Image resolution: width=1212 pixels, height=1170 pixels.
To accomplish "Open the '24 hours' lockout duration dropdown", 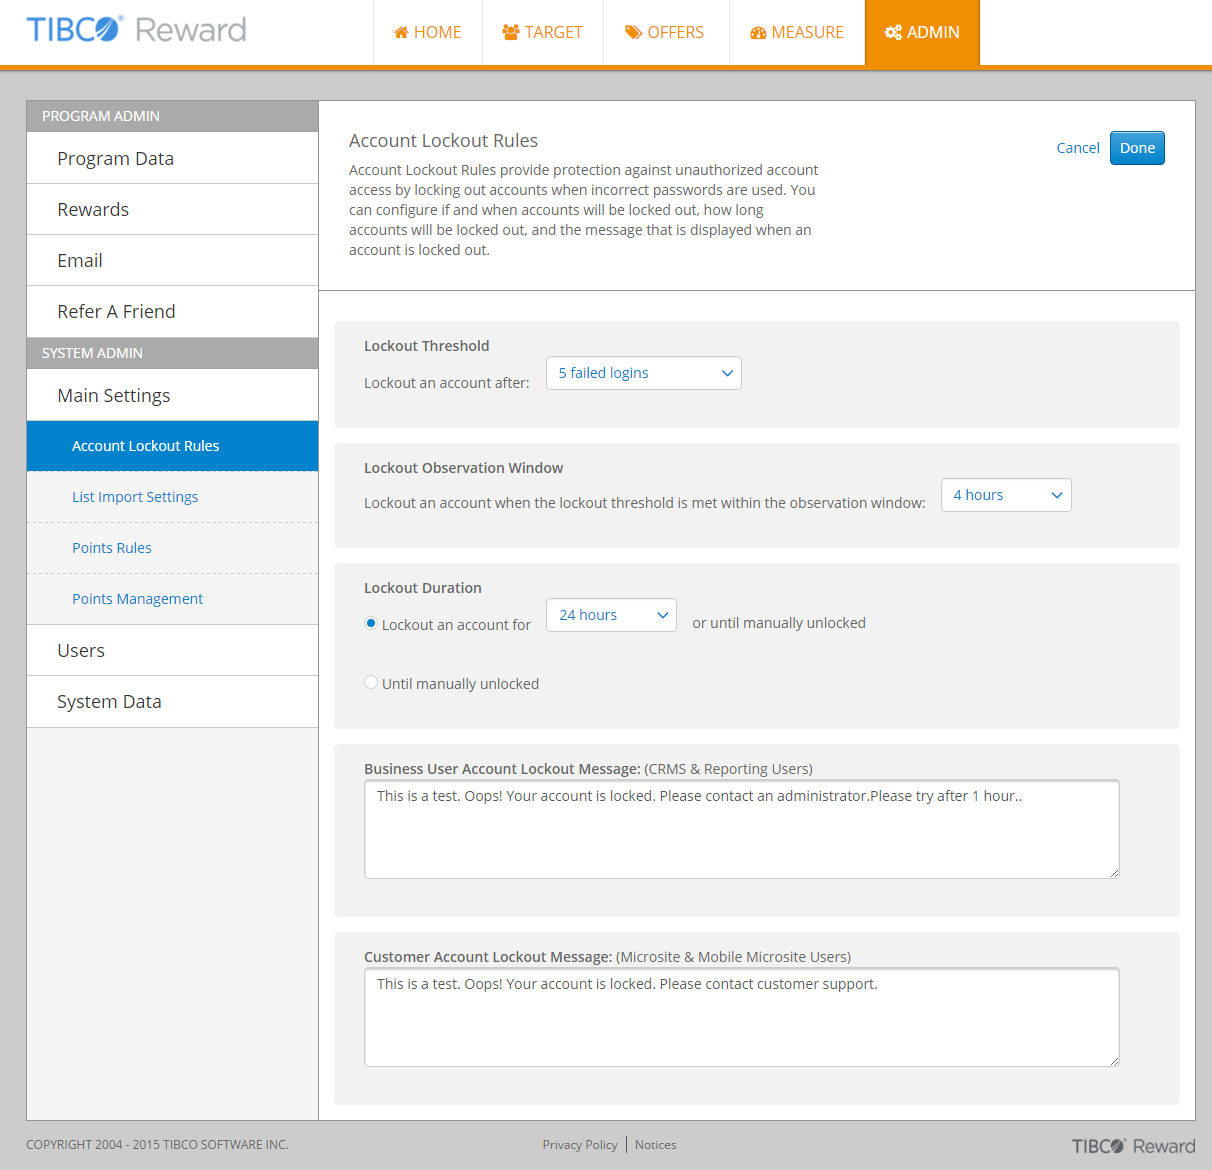I will point(611,615).
